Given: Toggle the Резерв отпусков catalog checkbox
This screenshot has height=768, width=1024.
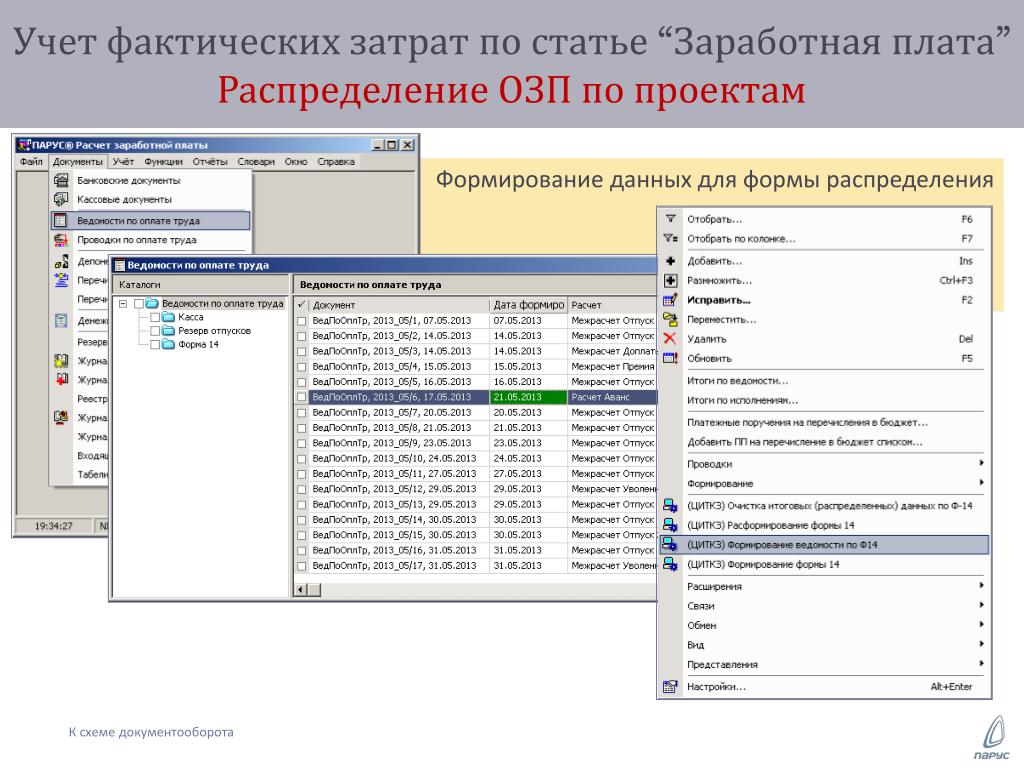Looking at the screenshot, I should pos(155,330).
